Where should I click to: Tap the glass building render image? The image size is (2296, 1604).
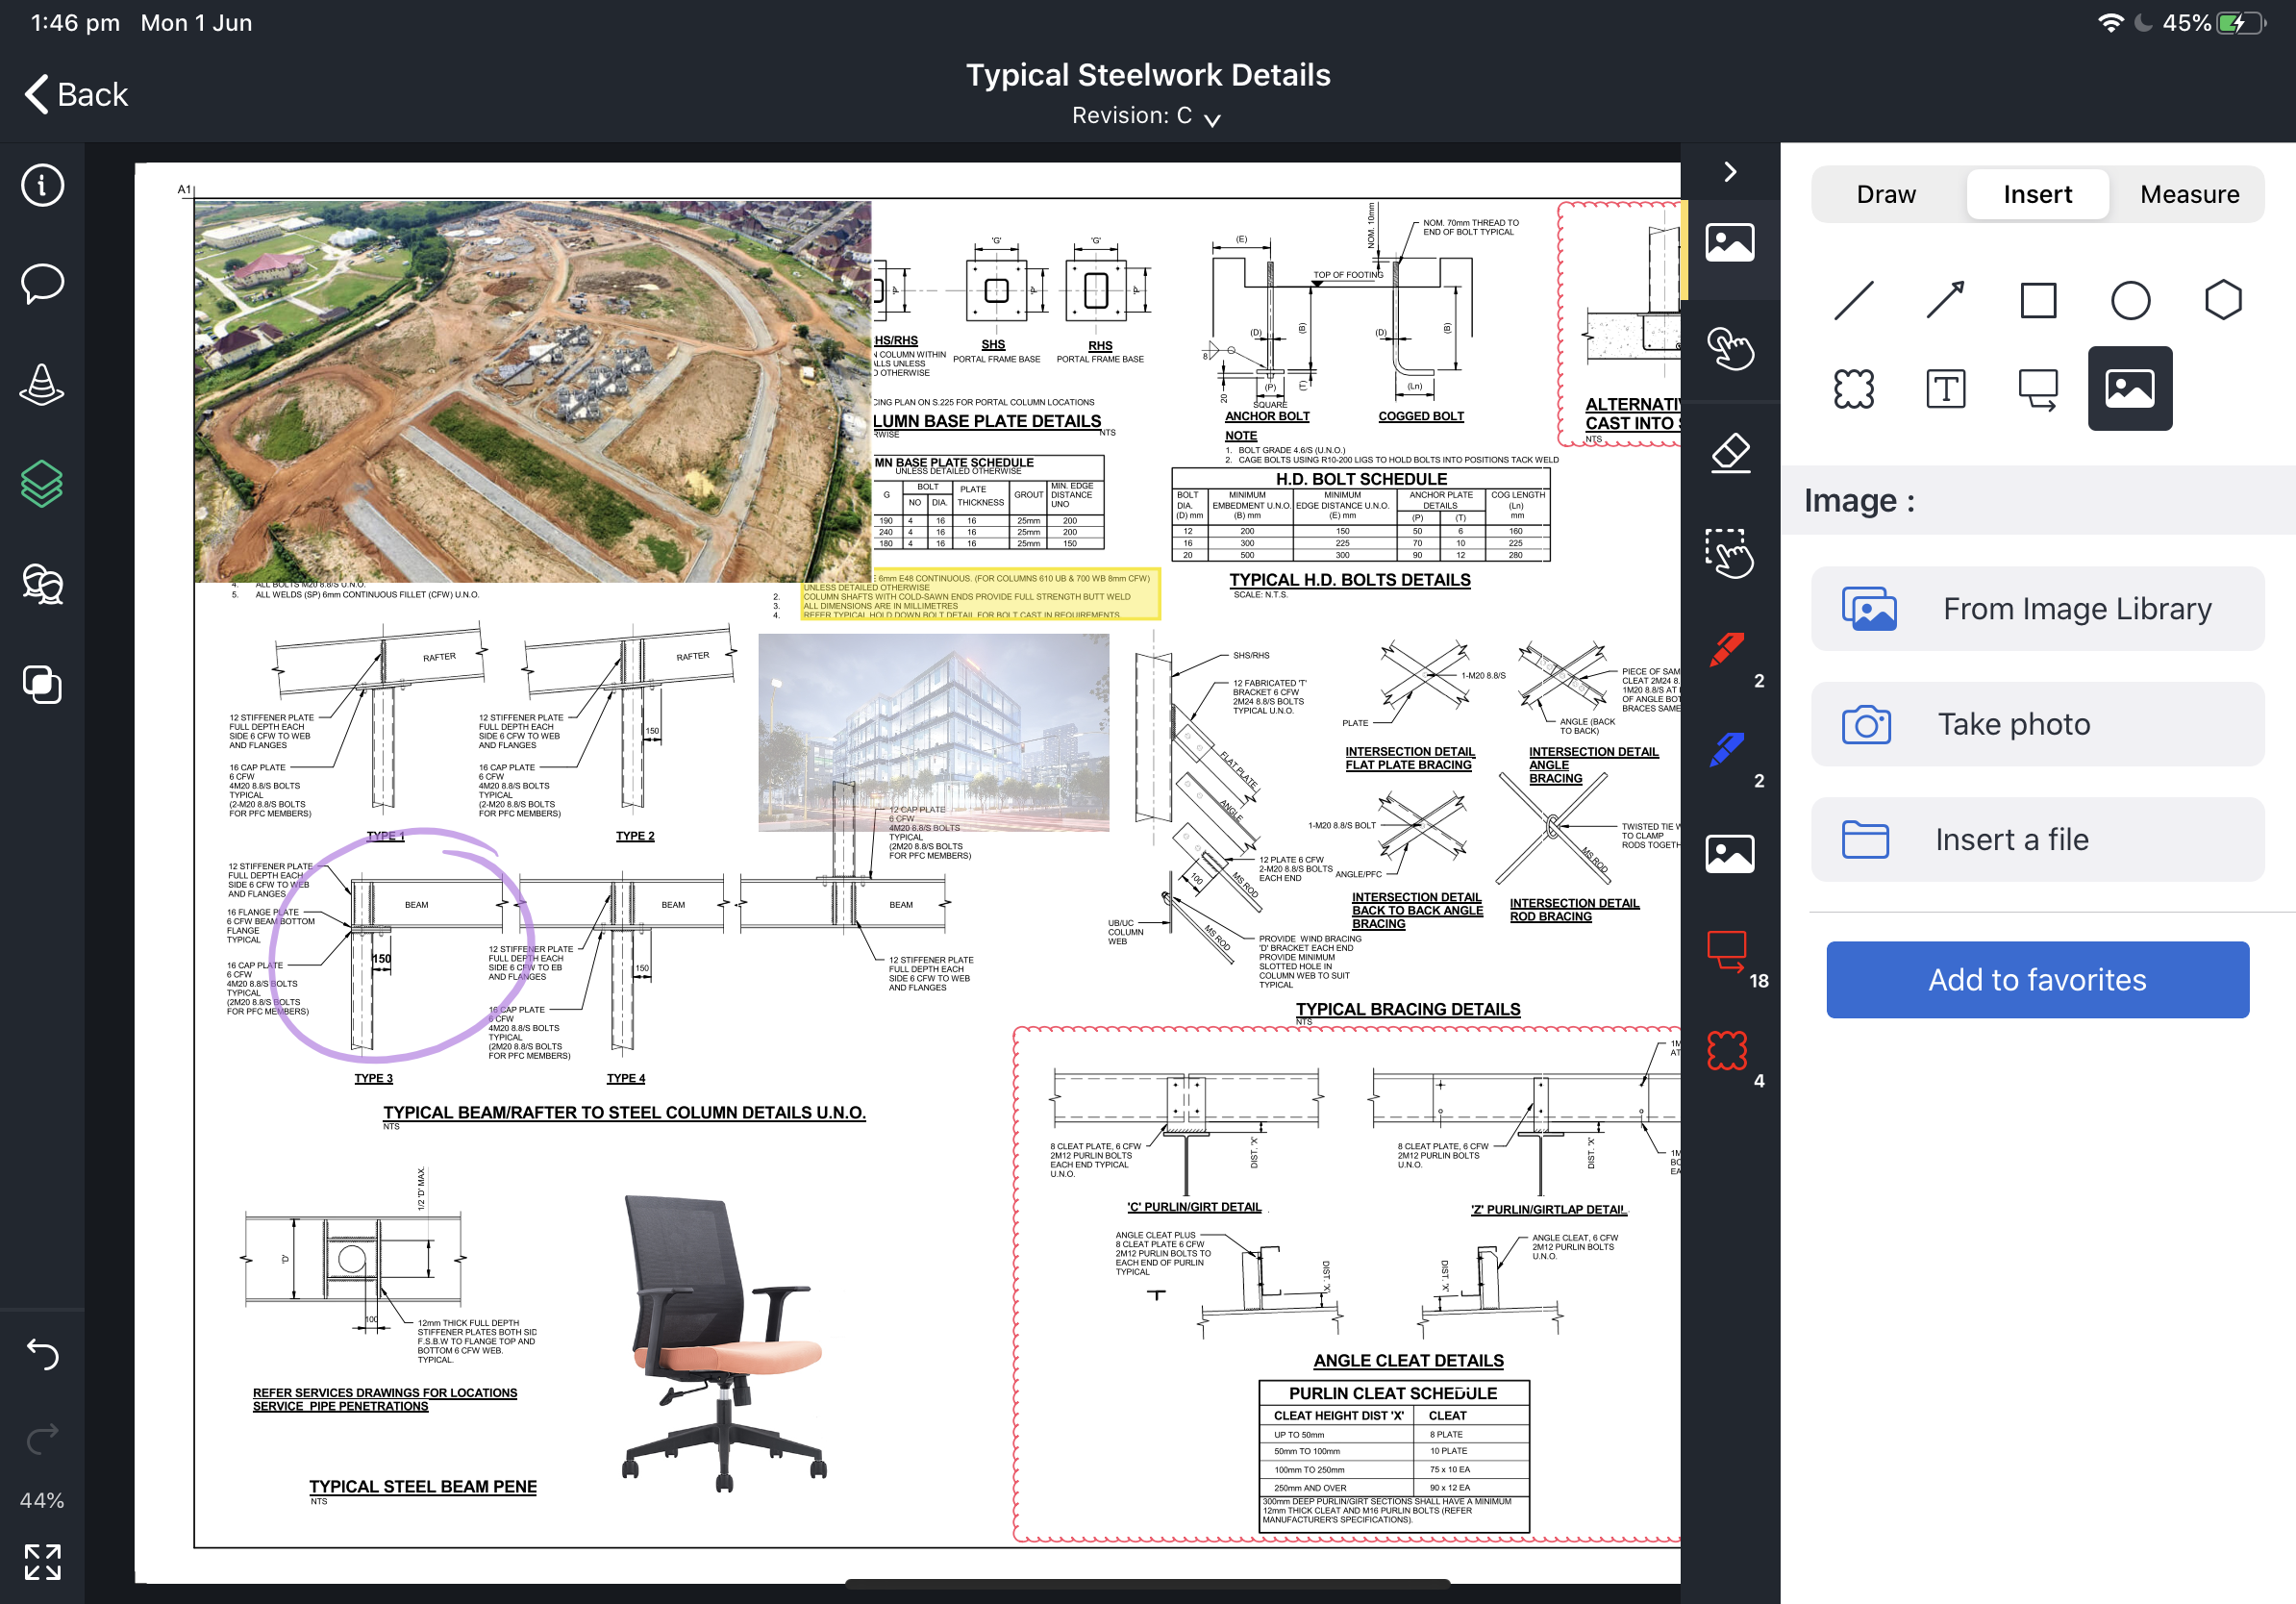[x=933, y=732]
